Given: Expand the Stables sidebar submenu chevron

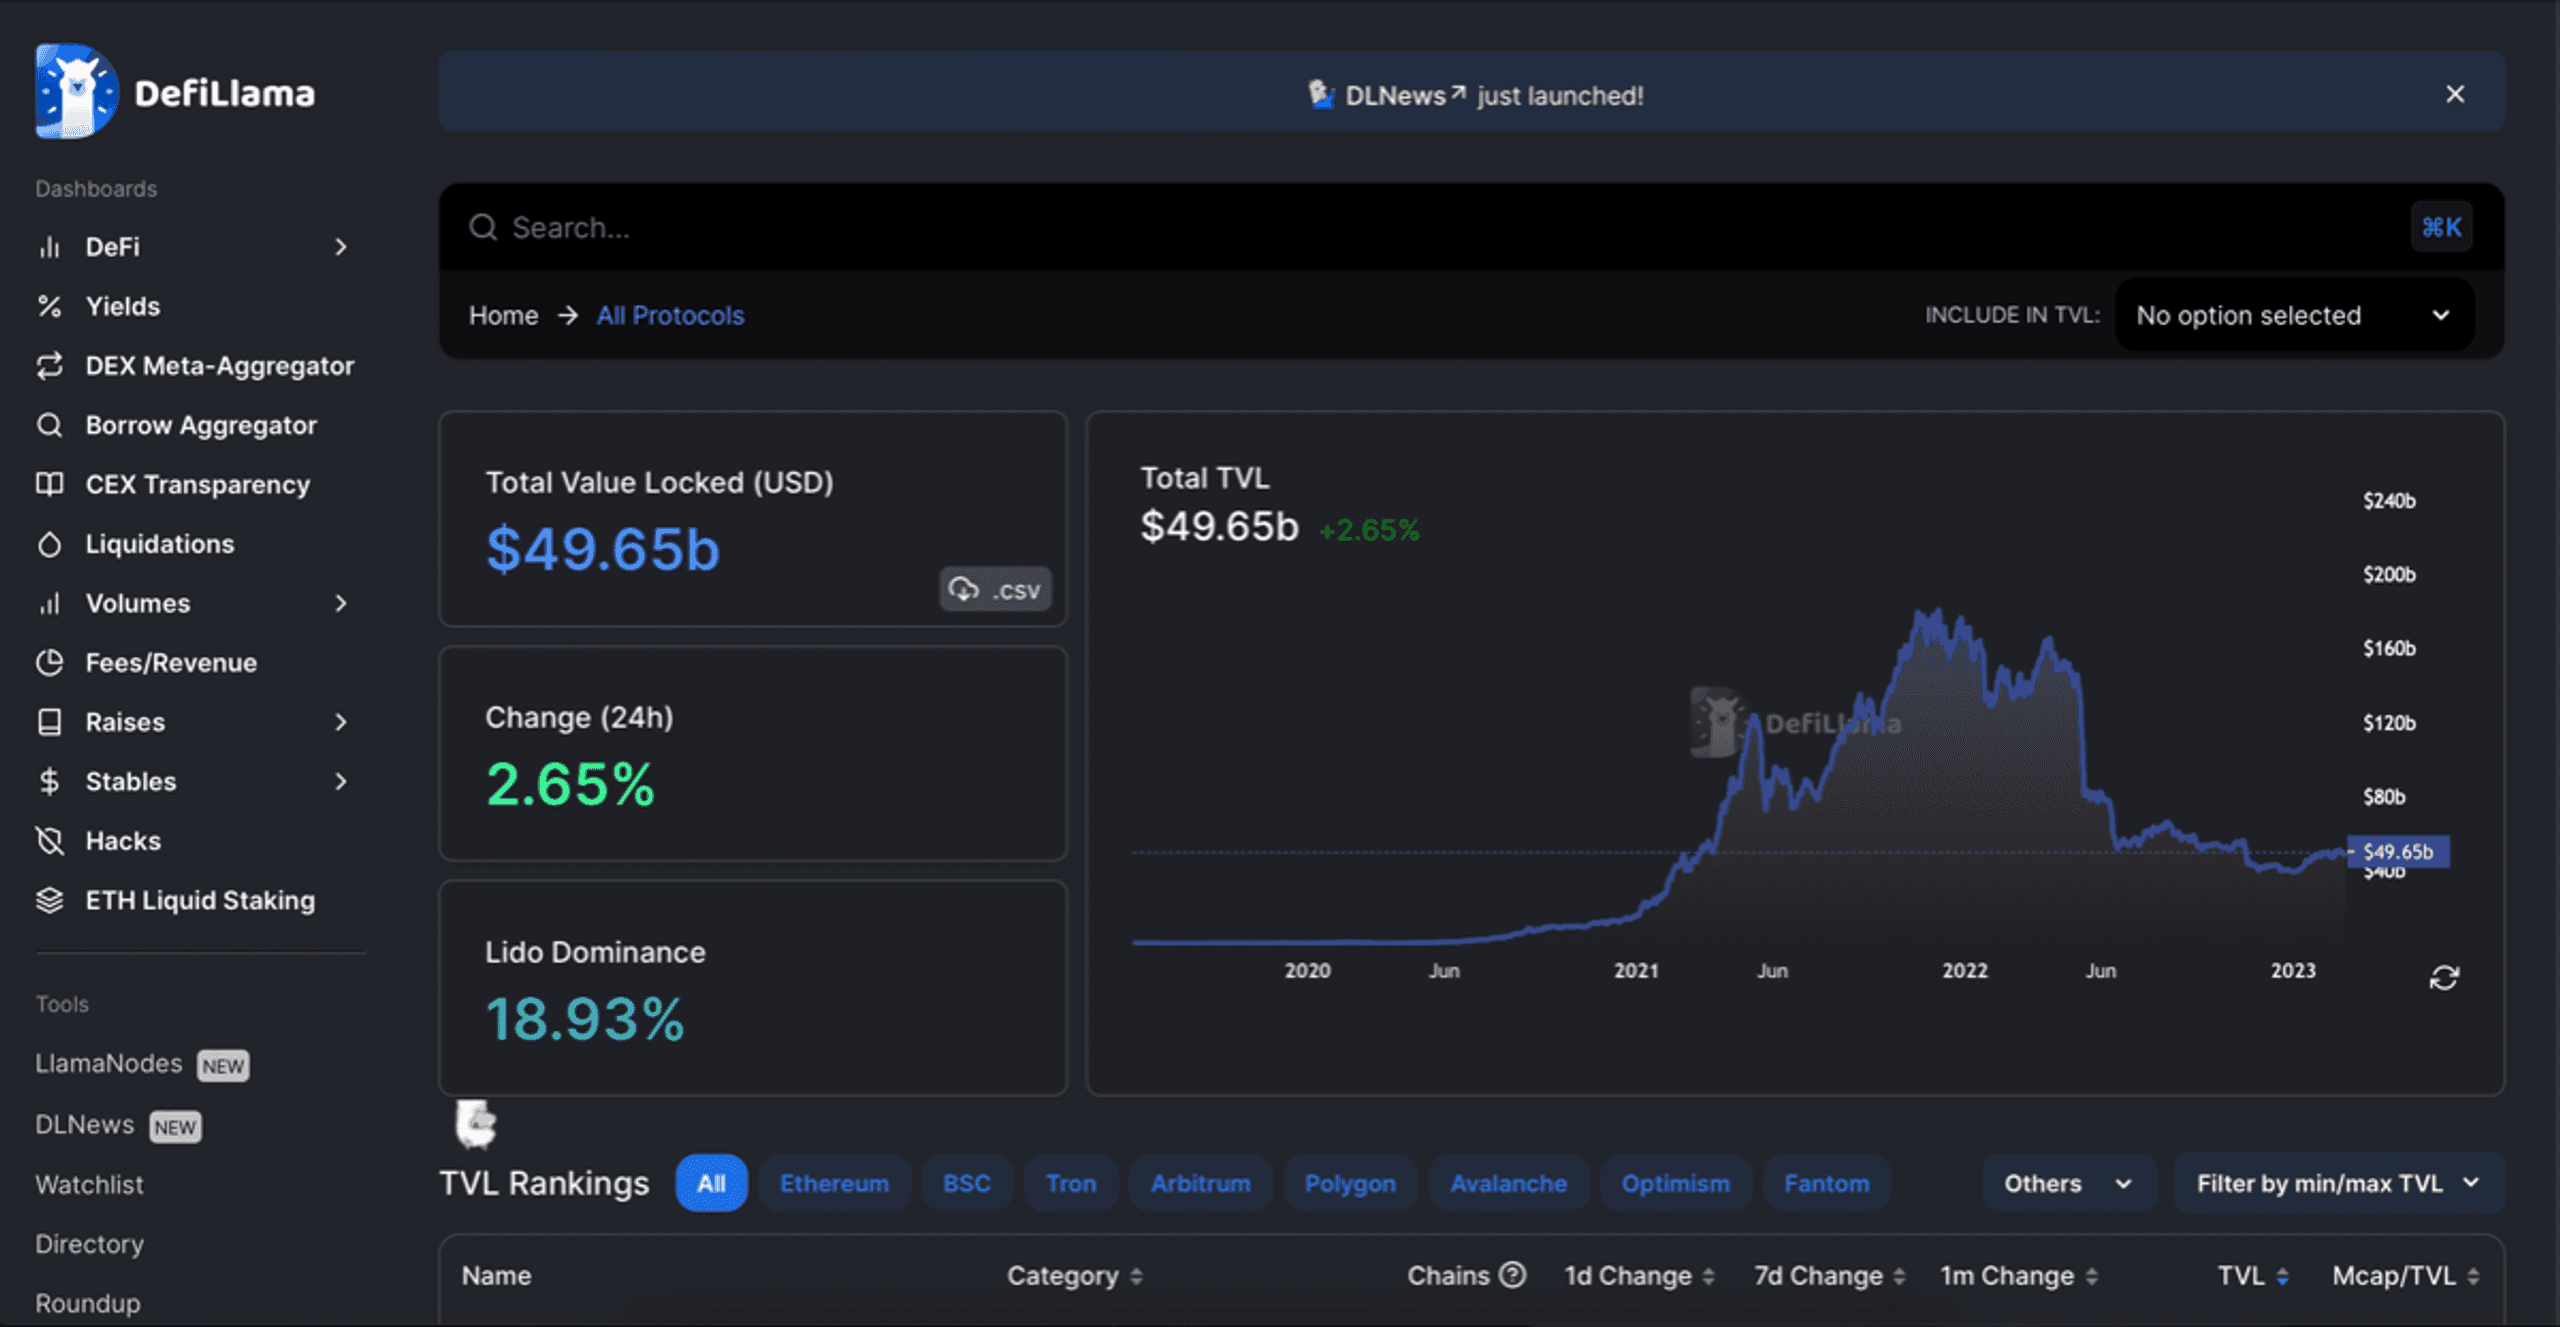Looking at the screenshot, I should click(x=341, y=781).
